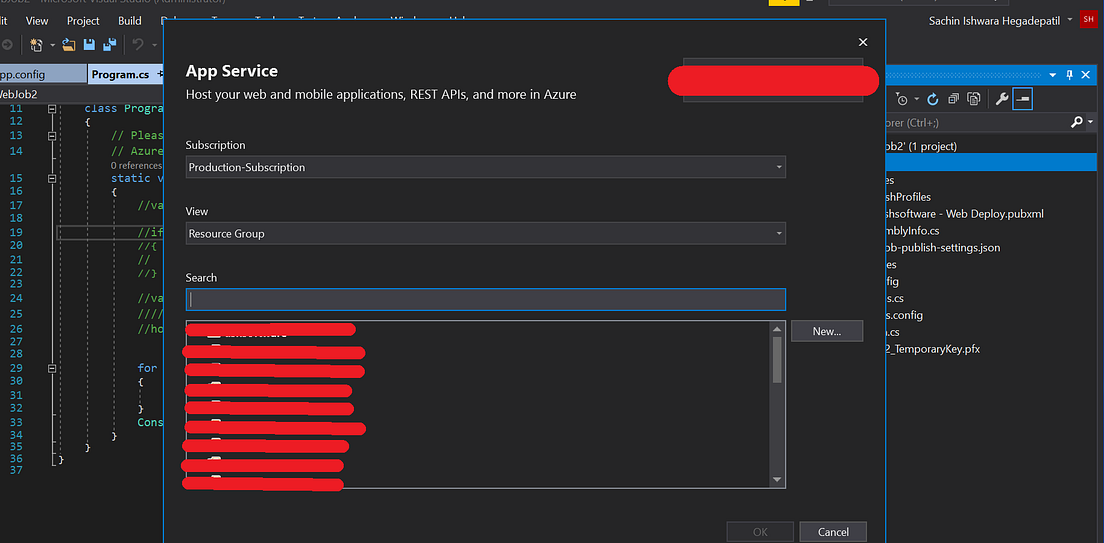The height and width of the screenshot is (543, 1104).
Task: Open the Solution Explorer search options dropdown
Action: (1091, 123)
